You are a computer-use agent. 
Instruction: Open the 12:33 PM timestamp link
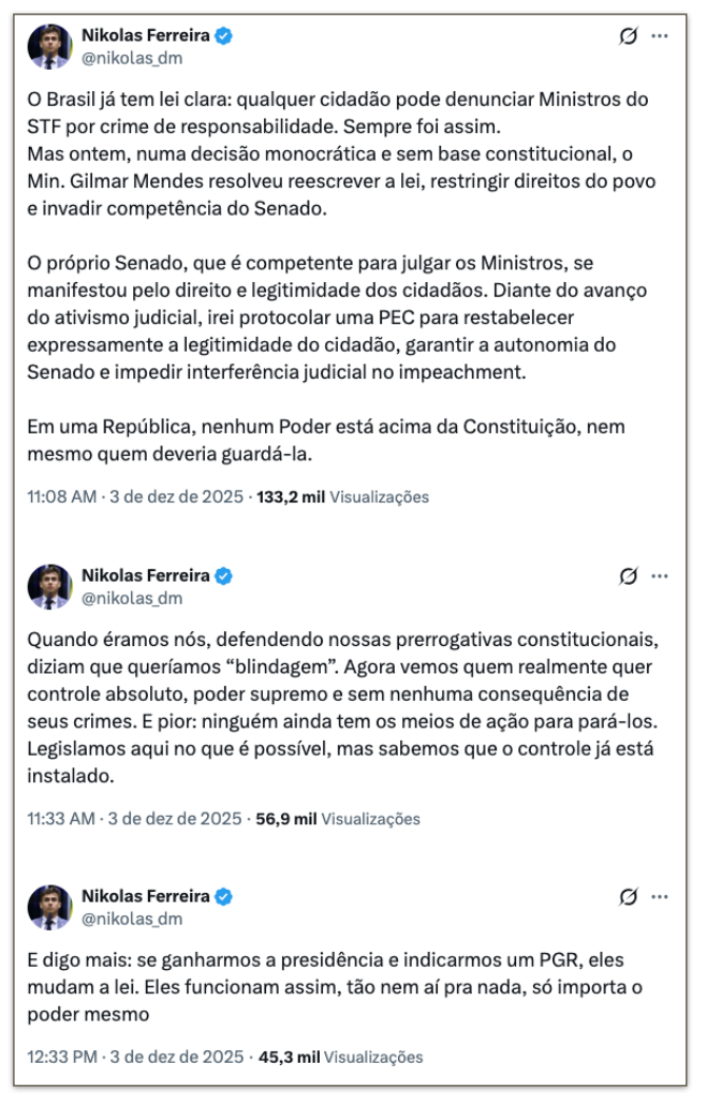click(x=134, y=1057)
